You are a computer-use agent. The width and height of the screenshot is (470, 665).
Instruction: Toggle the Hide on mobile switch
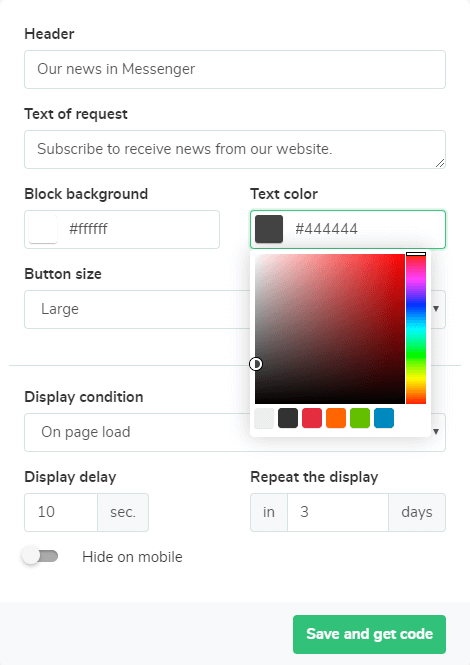click(x=41, y=556)
